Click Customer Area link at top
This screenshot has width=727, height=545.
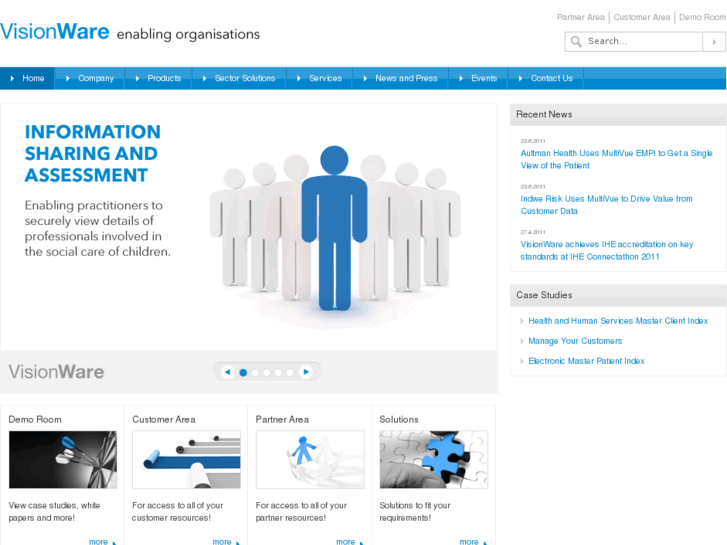coord(642,17)
